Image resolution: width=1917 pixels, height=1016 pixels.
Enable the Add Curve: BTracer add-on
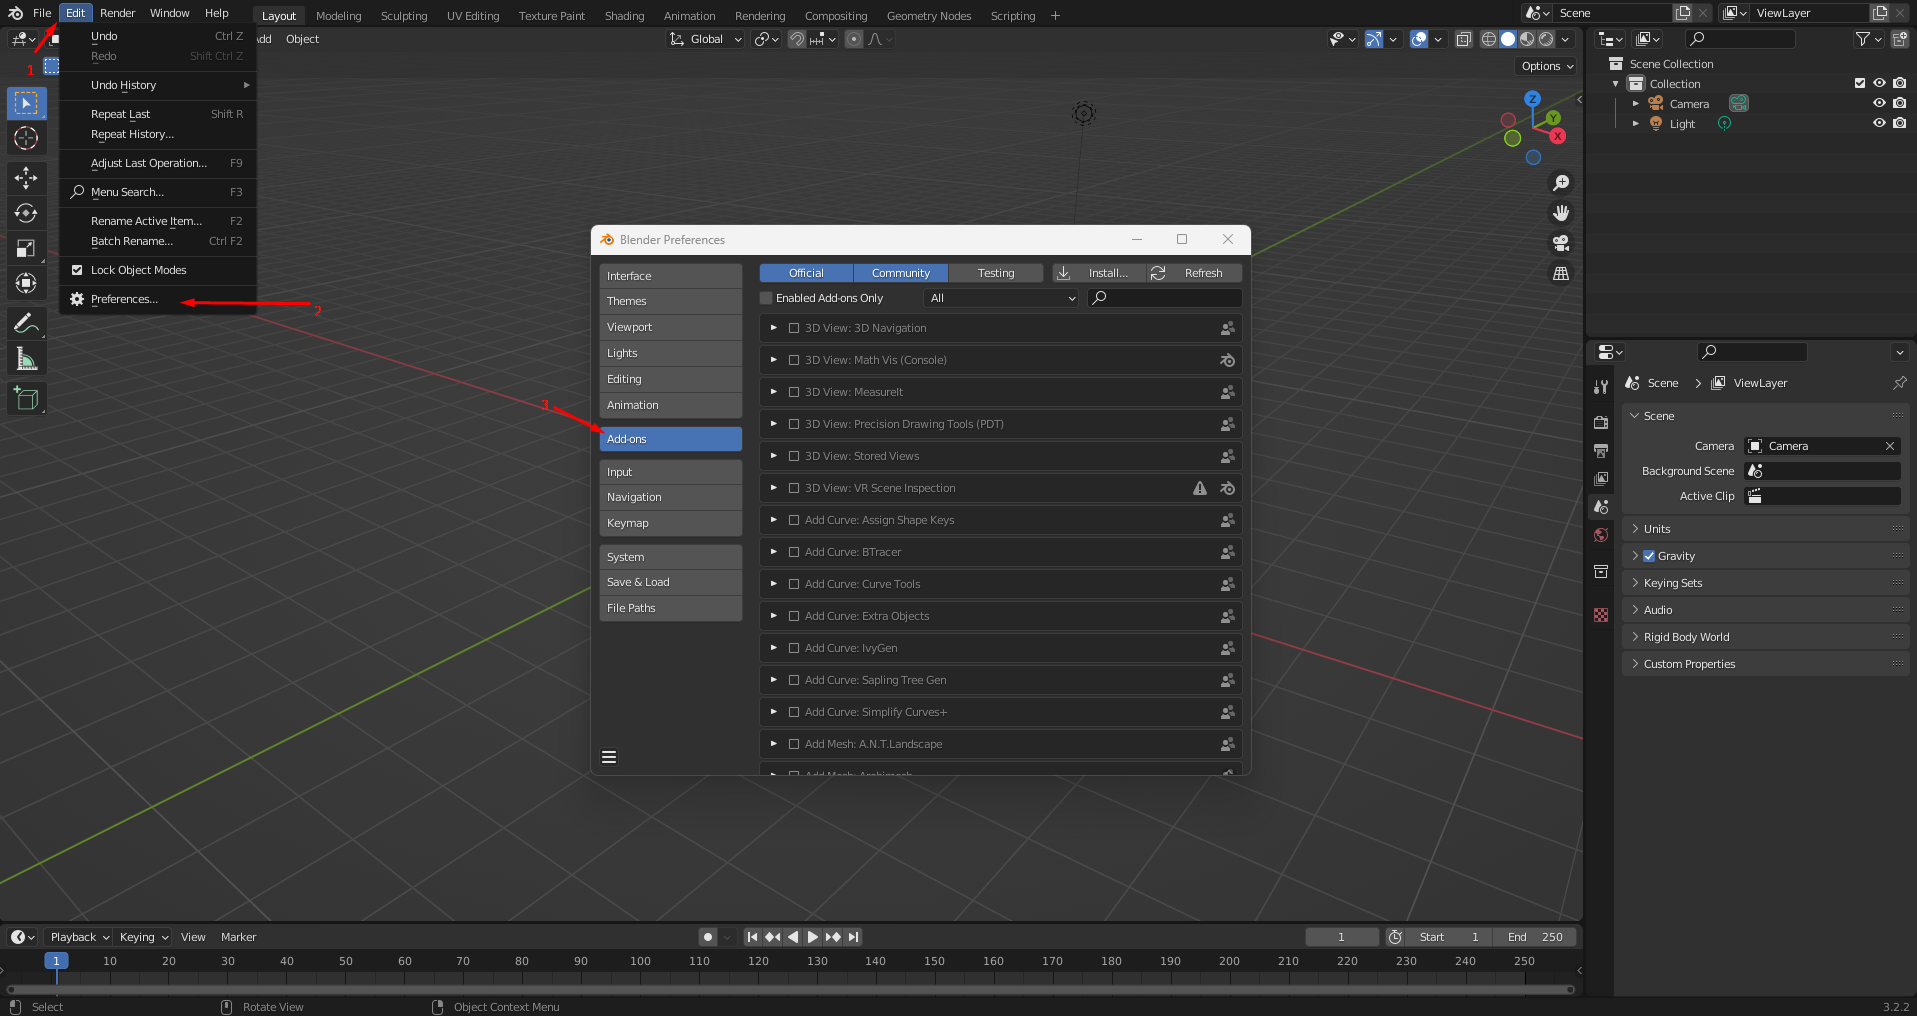(x=794, y=552)
